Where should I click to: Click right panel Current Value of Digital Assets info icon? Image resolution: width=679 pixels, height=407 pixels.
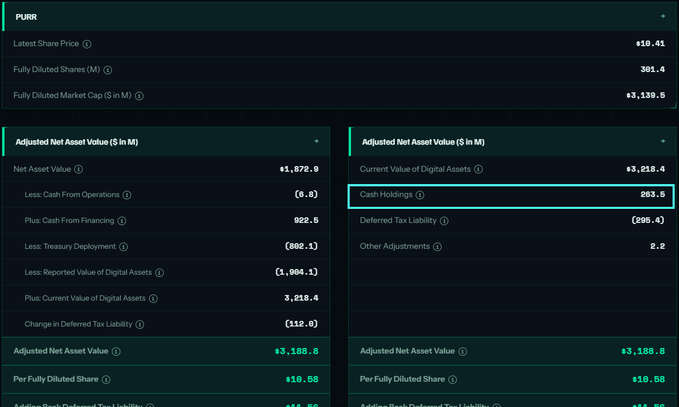point(479,169)
